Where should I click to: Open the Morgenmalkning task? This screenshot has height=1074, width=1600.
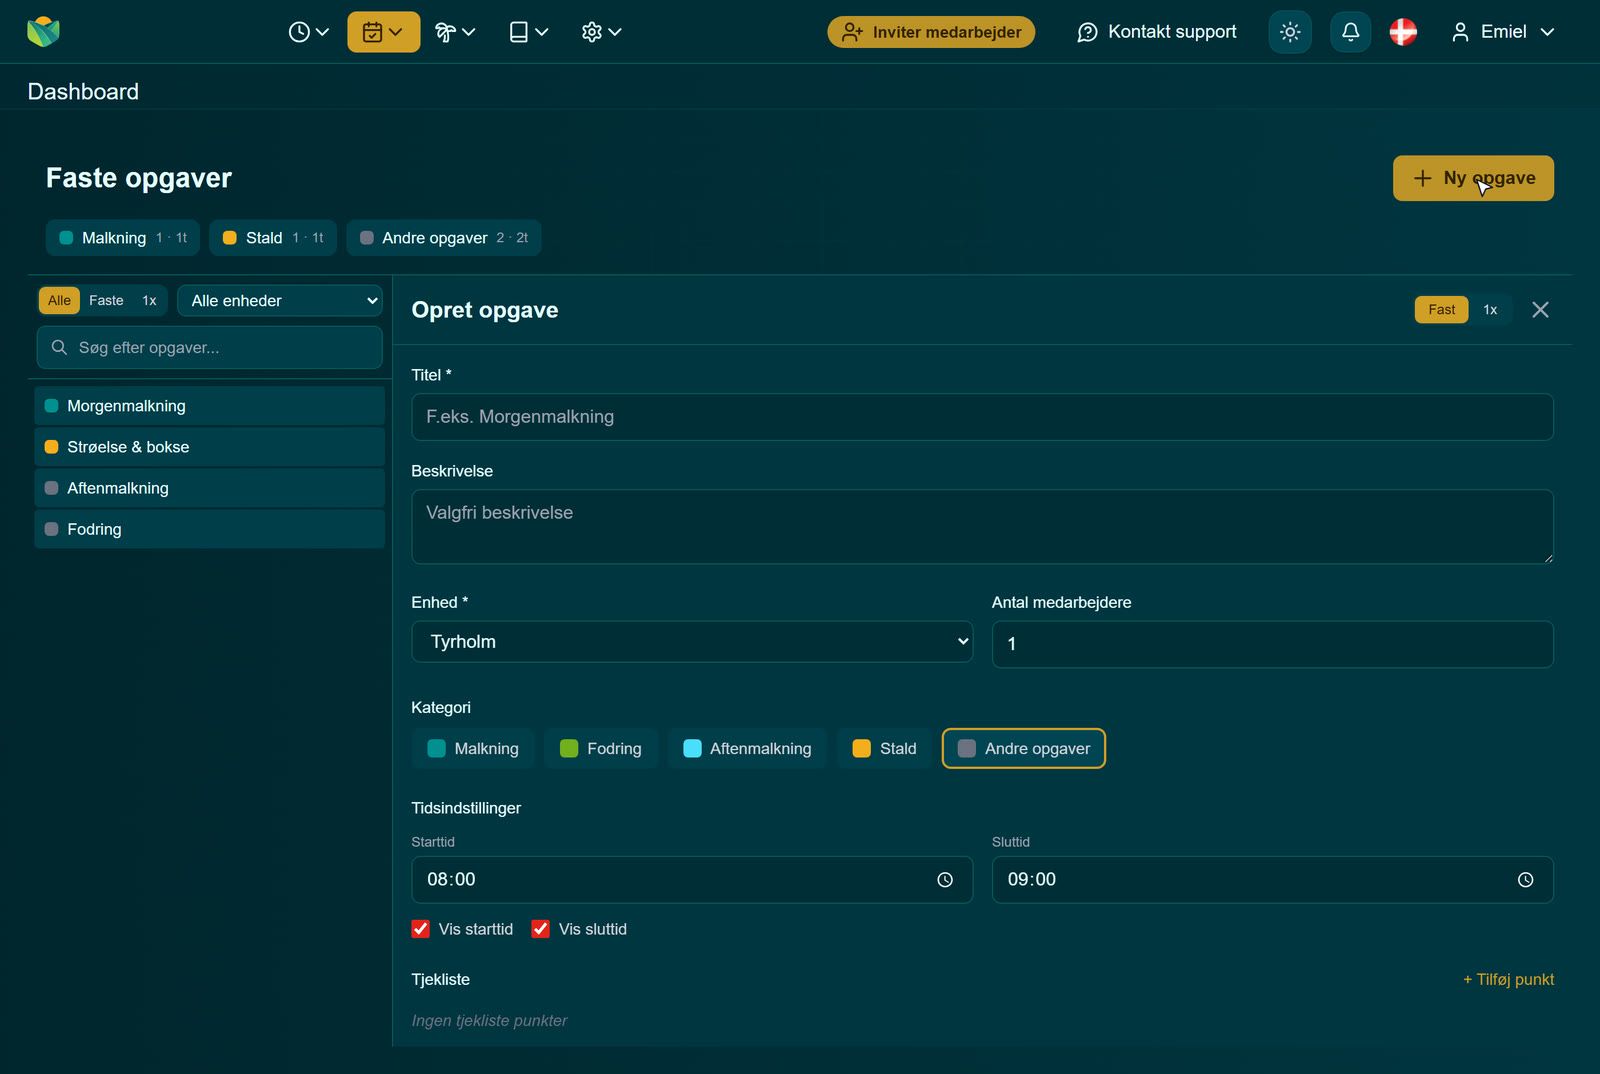coord(210,406)
